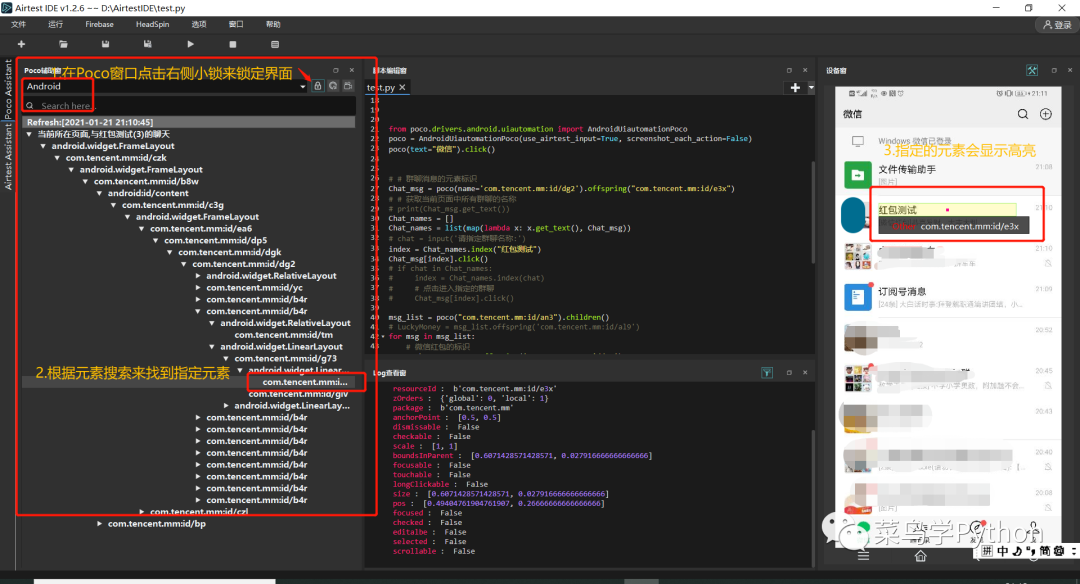The image size is (1080, 584).
Task: Float the Poco assistant panel
Action: 336,70
